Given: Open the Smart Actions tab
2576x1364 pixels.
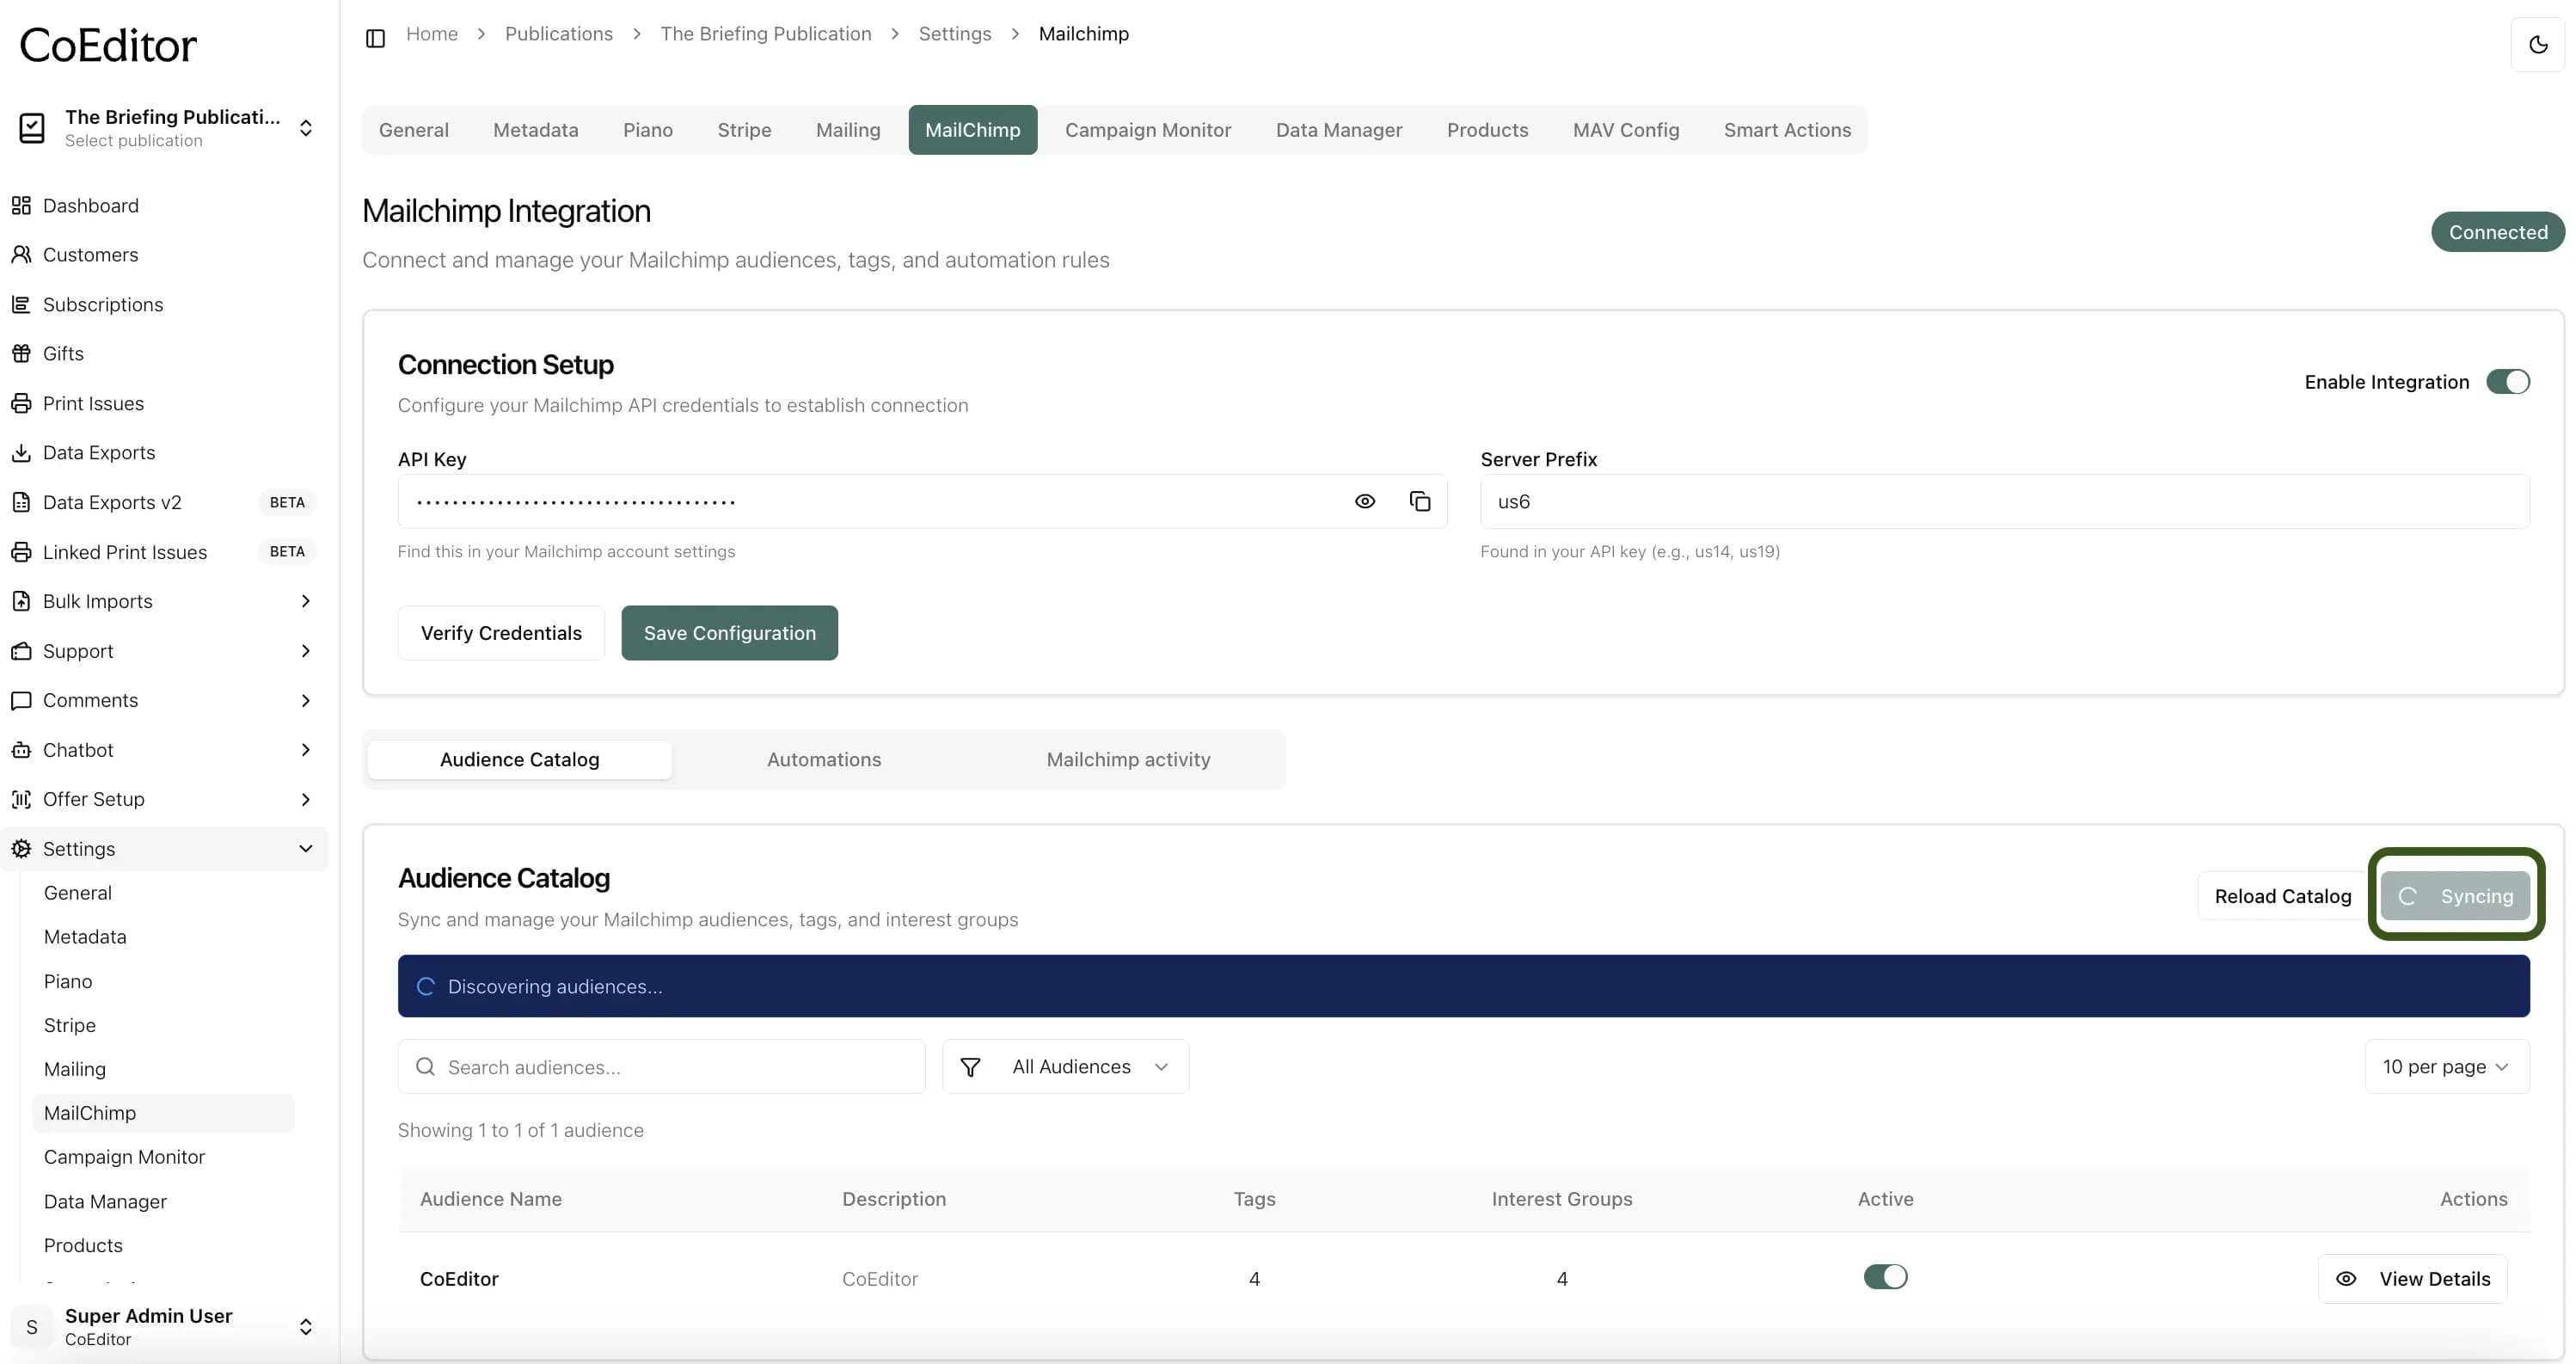Looking at the screenshot, I should point(1787,130).
